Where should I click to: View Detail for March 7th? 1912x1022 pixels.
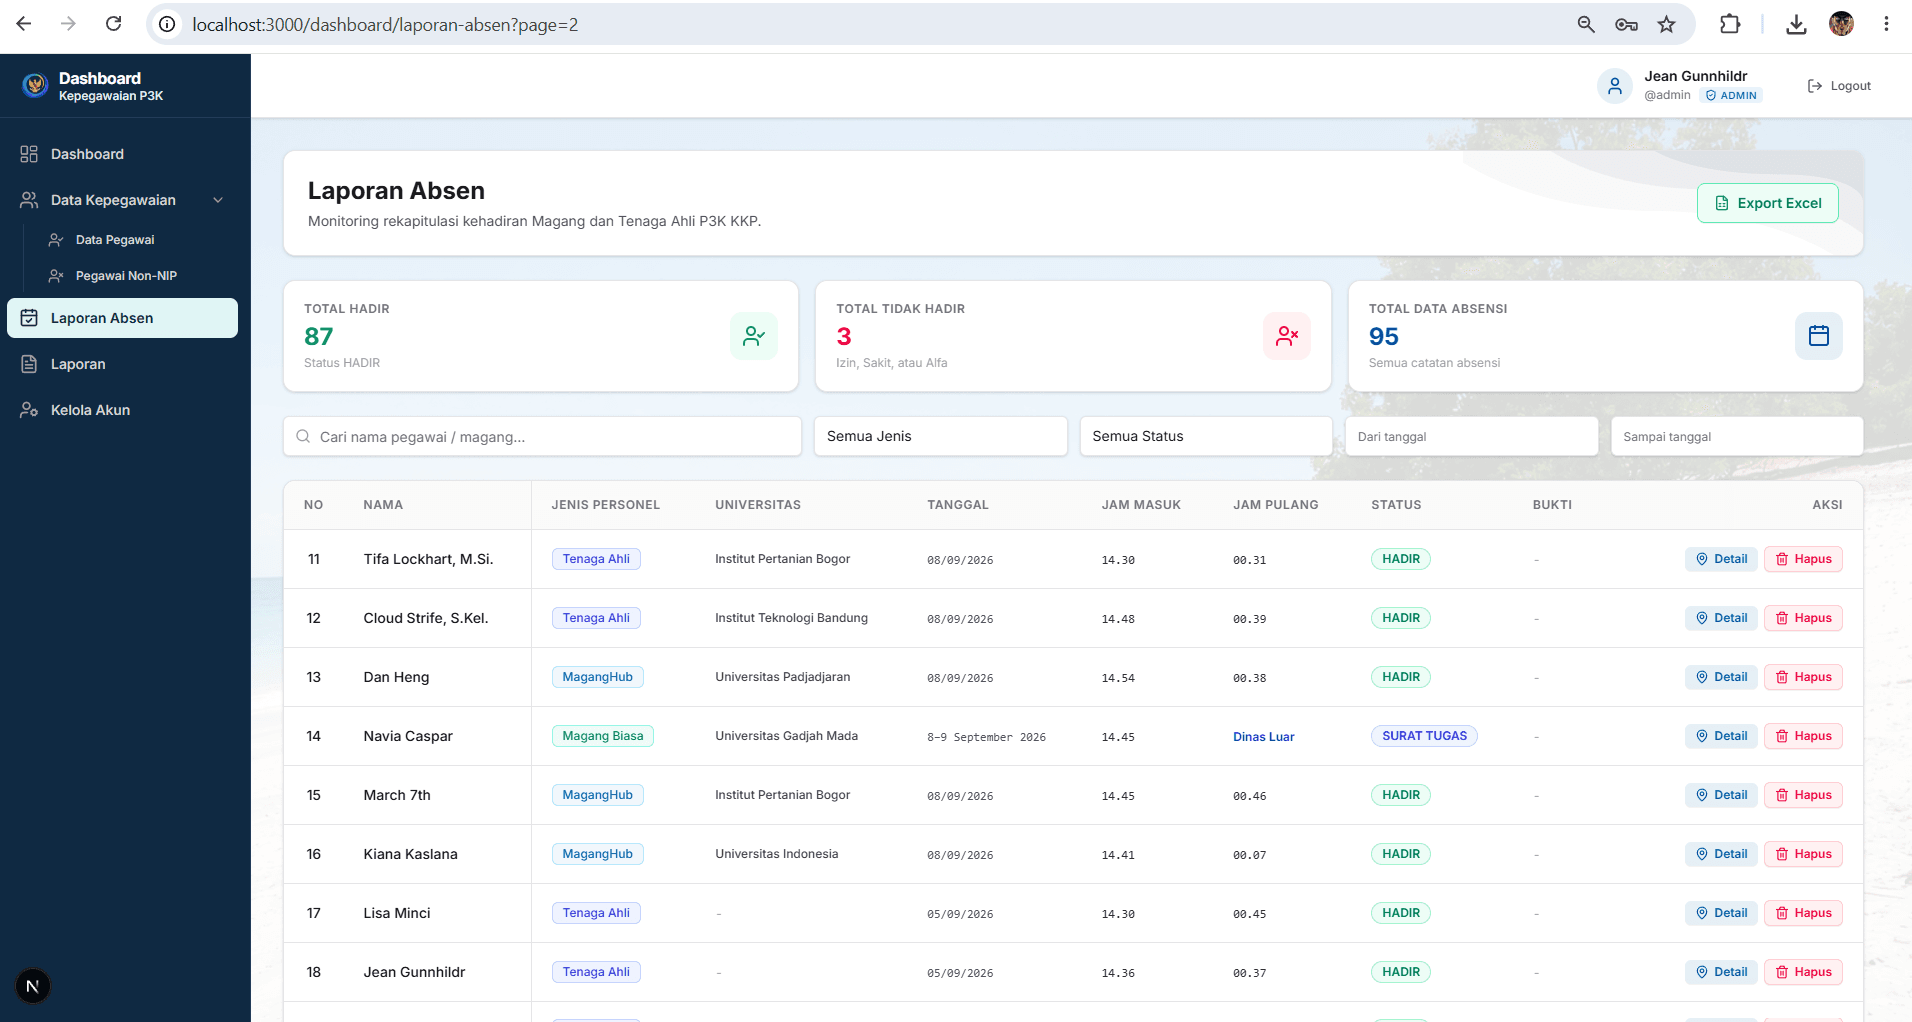click(x=1721, y=795)
